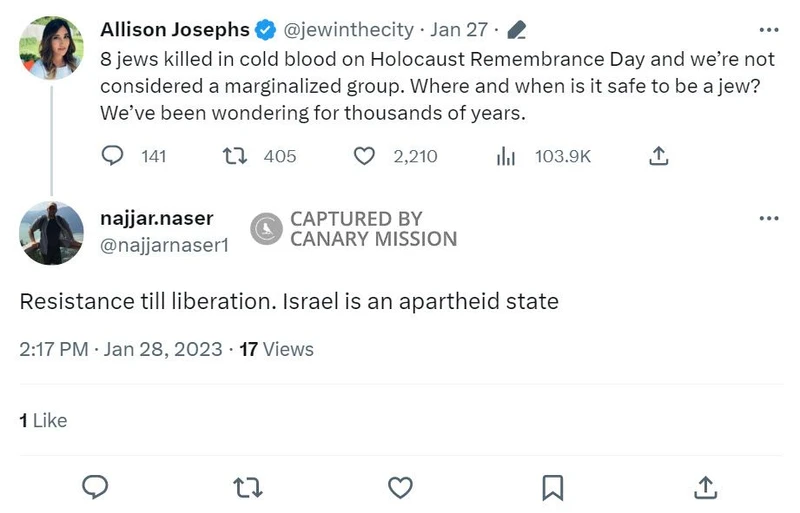The width and height of the screenshot is (800, 513).
Task: Open the 2:17 PM Jan 28, 2023 timestamp
Action: point(119,349)
